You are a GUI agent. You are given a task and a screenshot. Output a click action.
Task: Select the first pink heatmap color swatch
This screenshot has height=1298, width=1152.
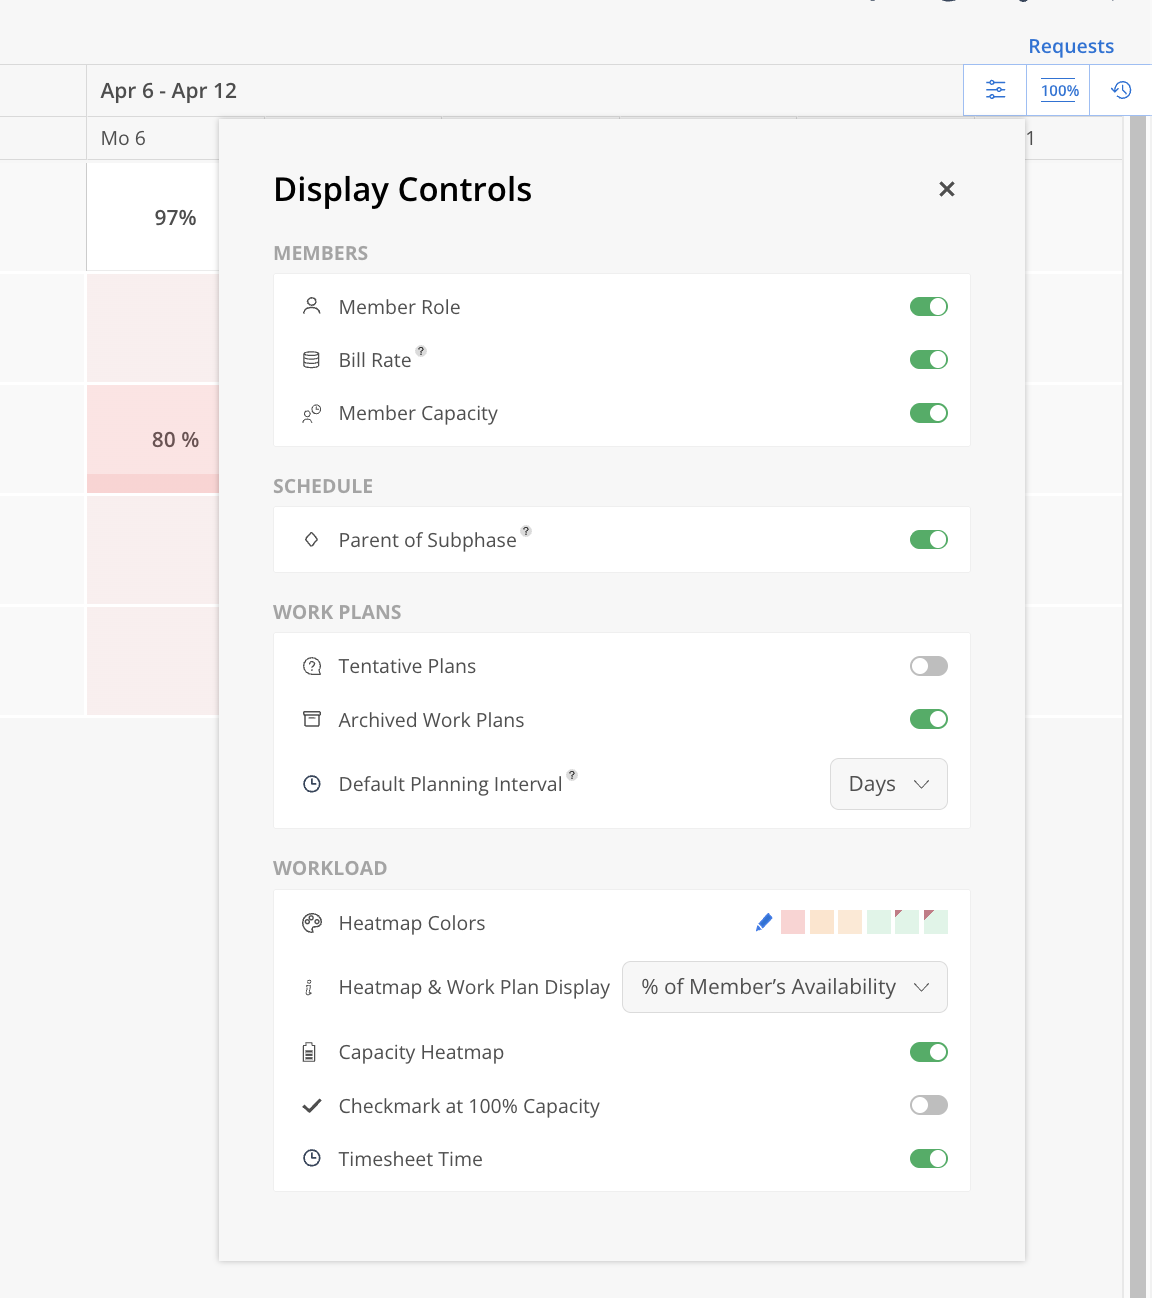click(793, 922)
